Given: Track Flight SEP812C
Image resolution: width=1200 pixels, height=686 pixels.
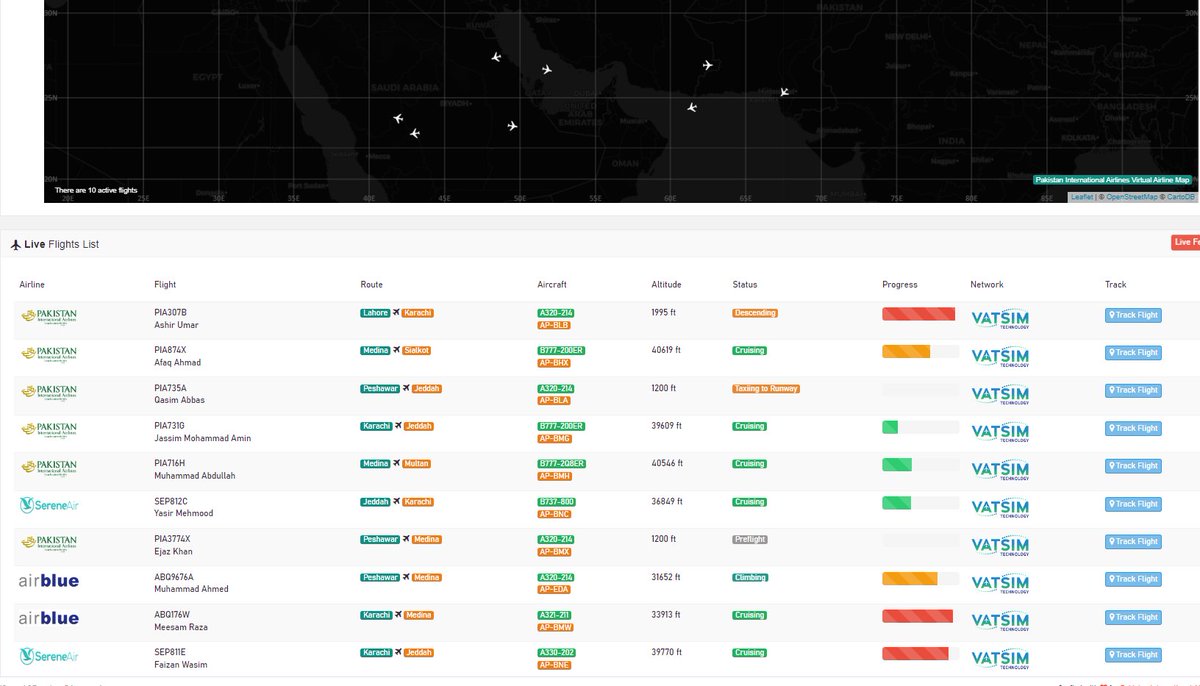Looking at the screenshot, I should click(x=1133, y=504).
